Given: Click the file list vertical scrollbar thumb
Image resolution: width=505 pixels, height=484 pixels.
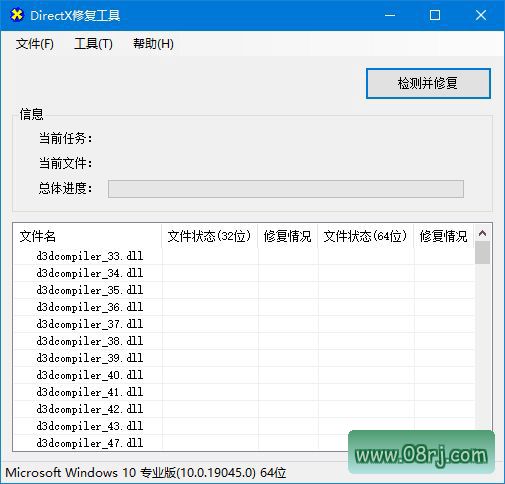Looking at the screenshot, I should pyautogui.click(x=482, y=253).
